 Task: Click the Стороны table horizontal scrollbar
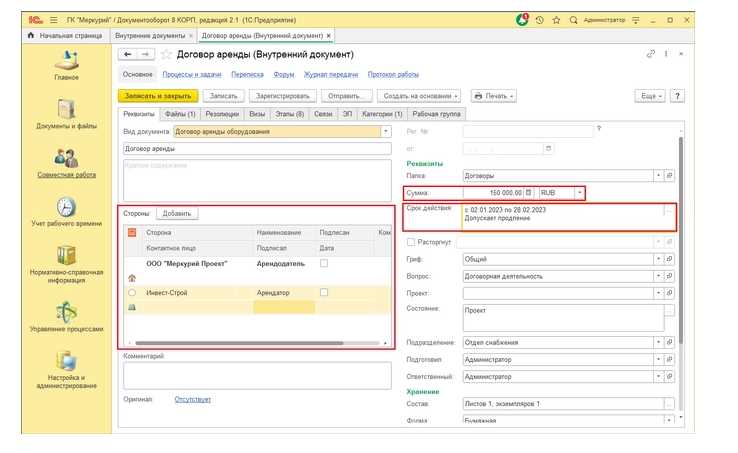(239, 343)
